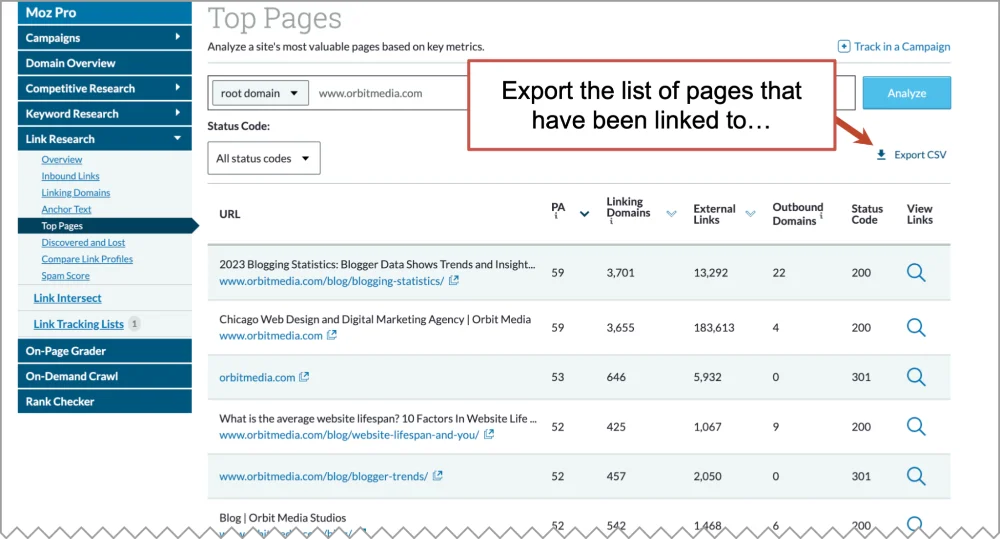Click the View Links column header
1000x539 pixels.
pos(920,214)
